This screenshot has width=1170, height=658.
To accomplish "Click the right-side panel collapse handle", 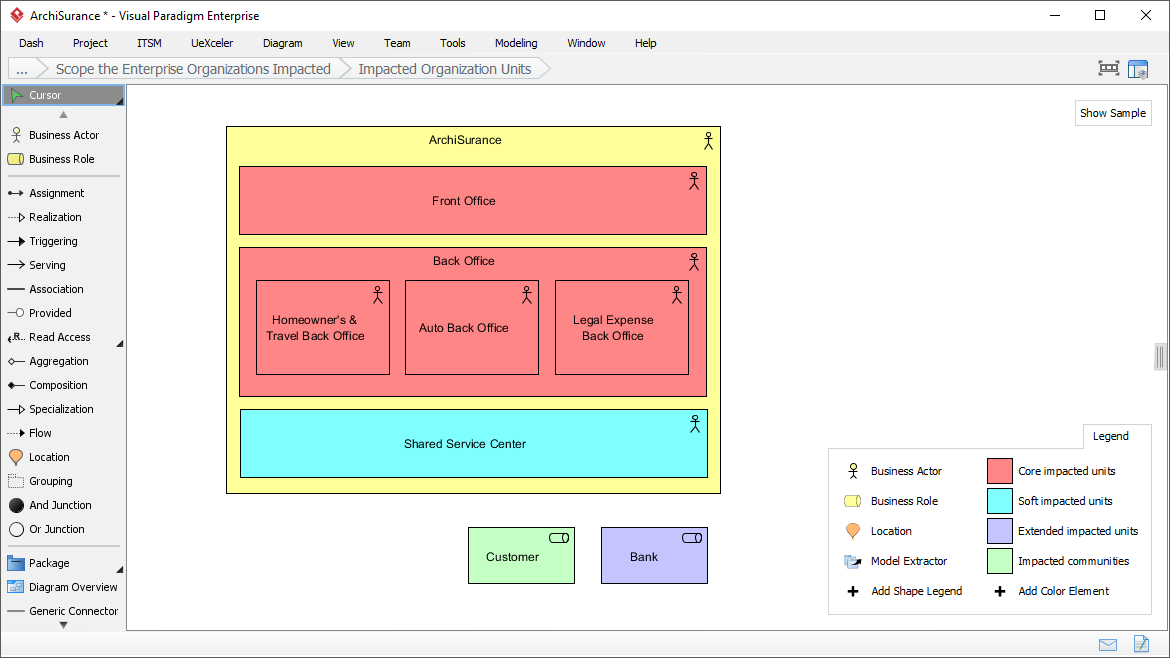I will pos(1160,357).
